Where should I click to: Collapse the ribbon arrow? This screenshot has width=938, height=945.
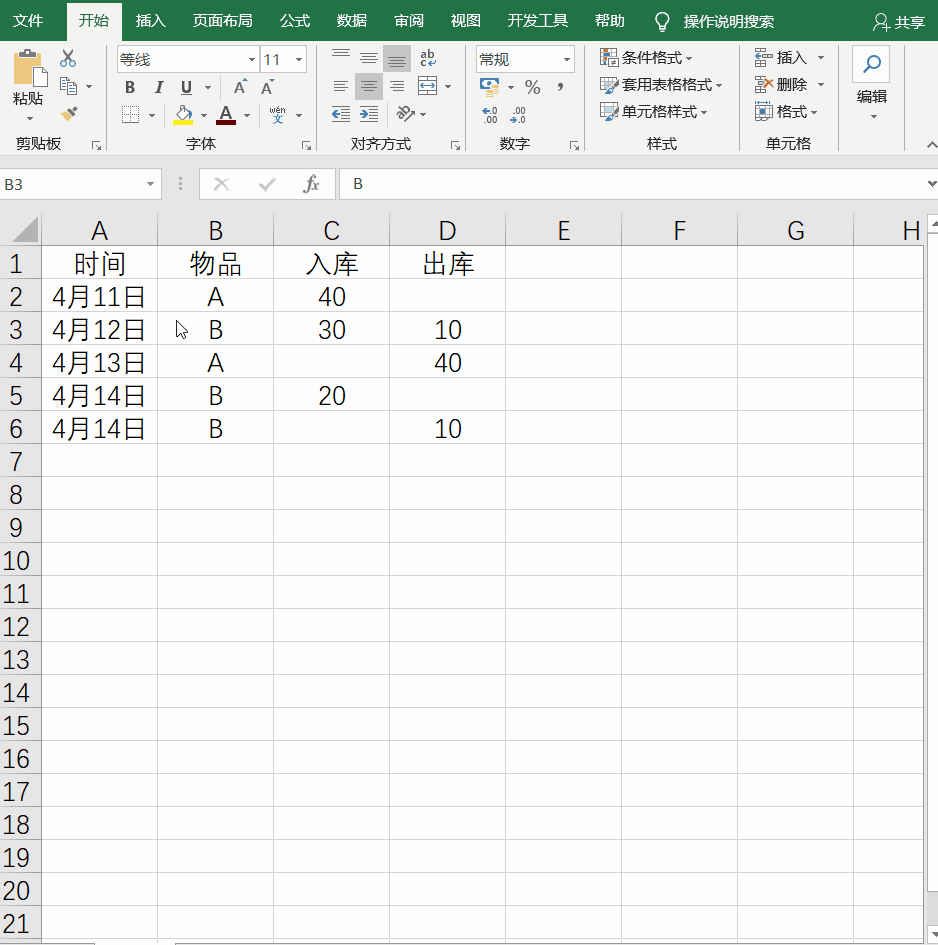931,145
